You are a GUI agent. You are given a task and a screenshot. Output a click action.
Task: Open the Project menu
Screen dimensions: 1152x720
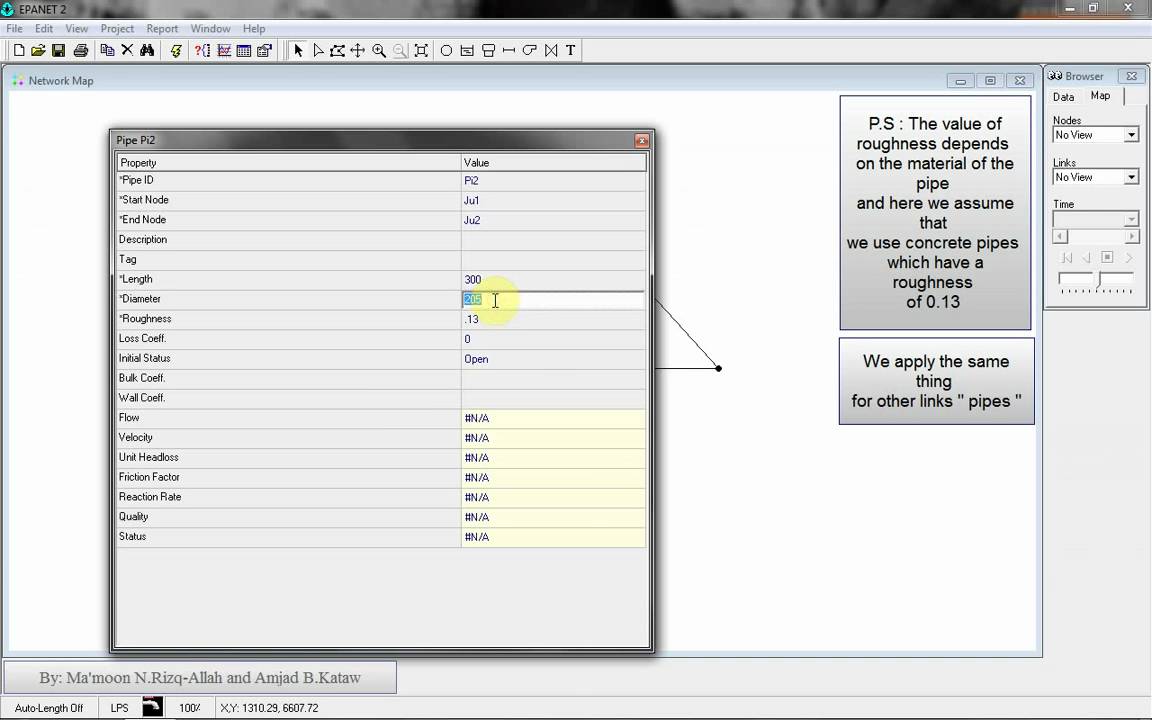pos(118,29)
